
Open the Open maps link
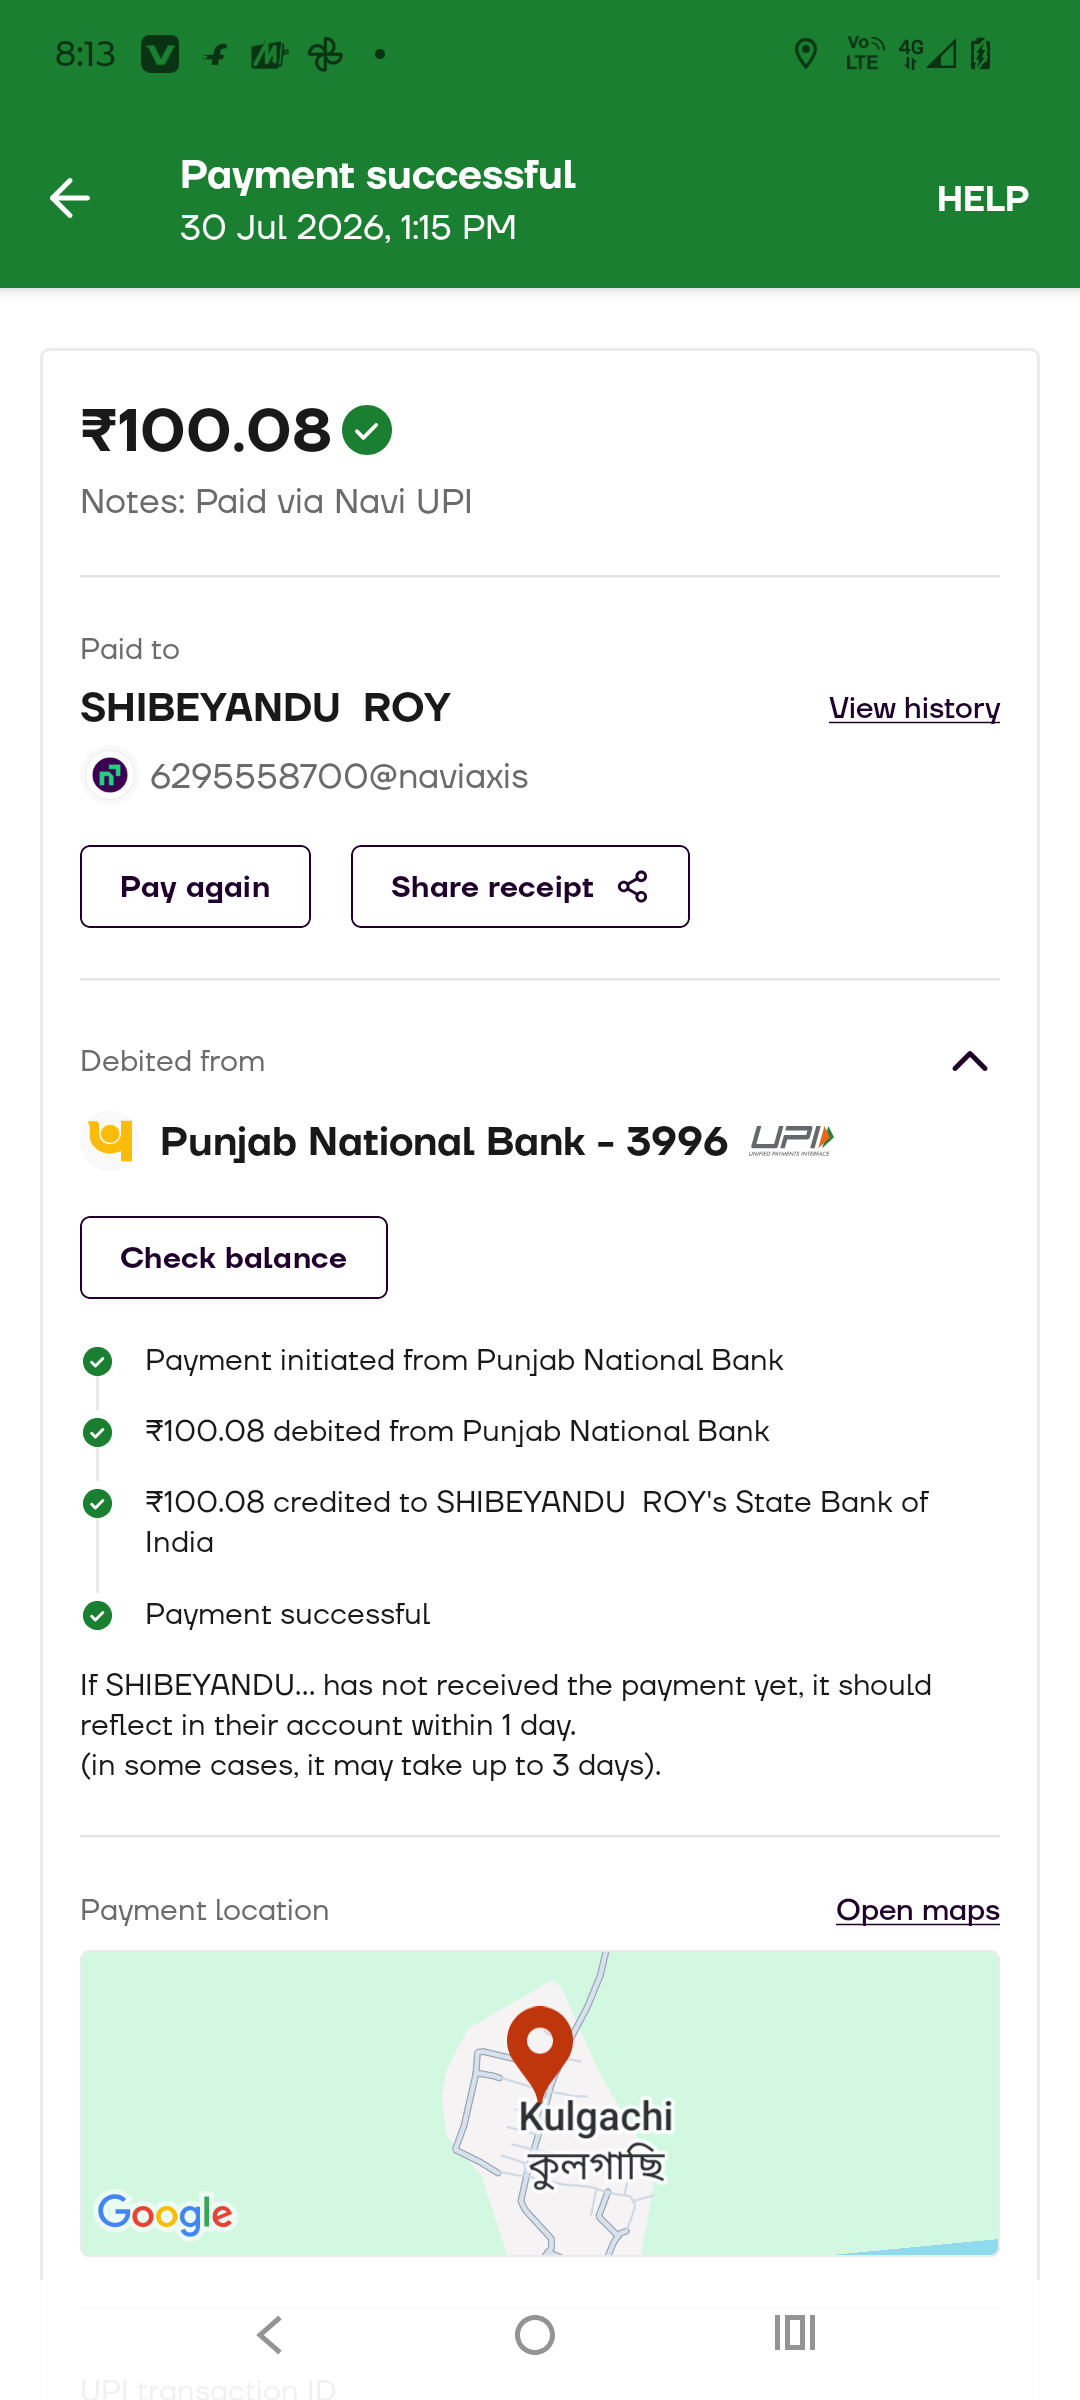tap(918, 1910)
